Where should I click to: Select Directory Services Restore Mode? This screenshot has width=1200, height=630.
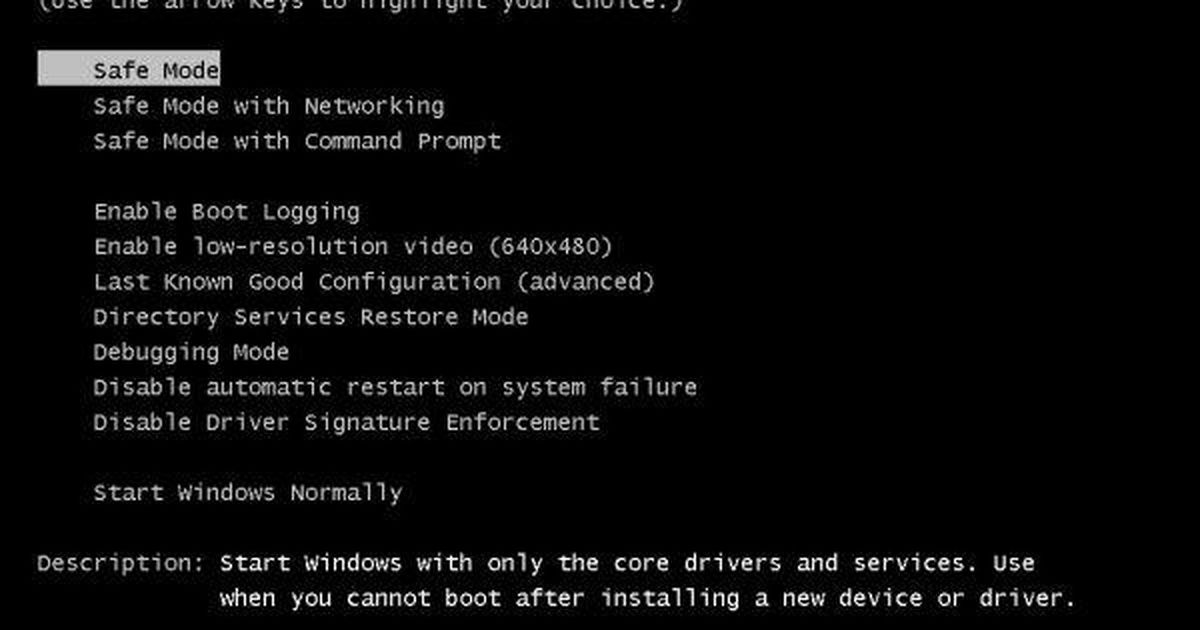click(311, 317)
